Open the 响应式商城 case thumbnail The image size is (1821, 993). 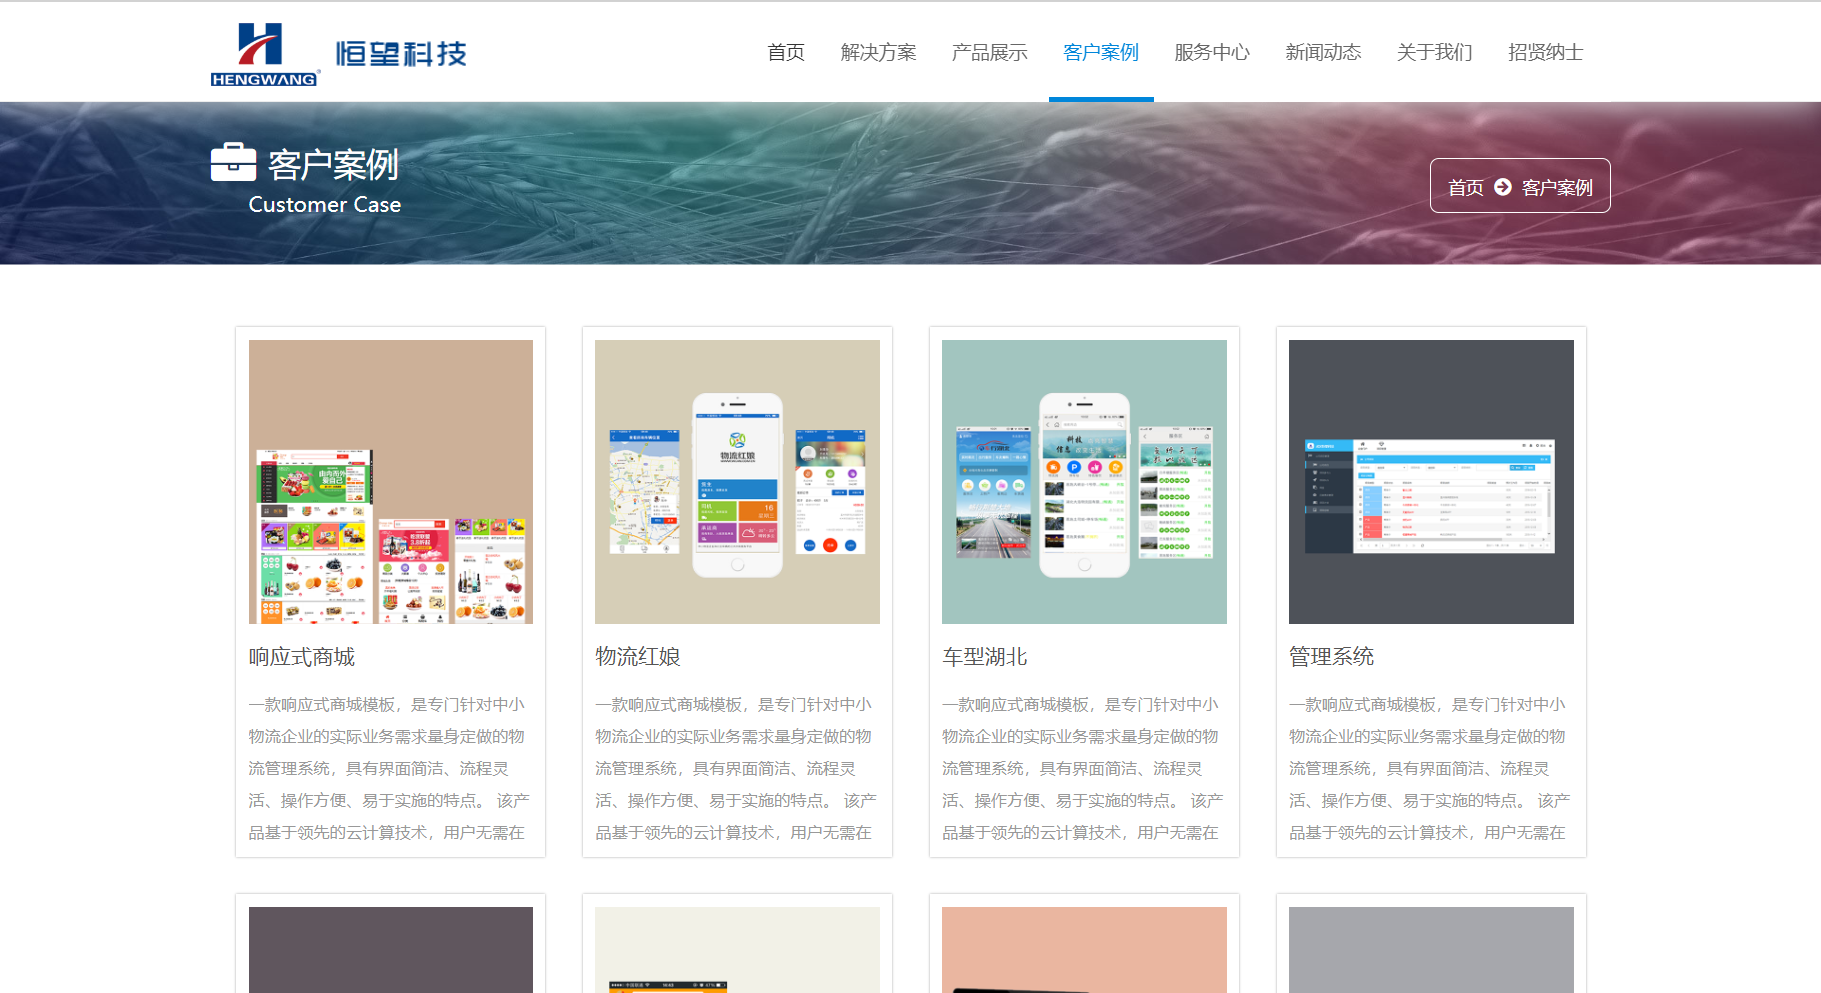[391, 482]
